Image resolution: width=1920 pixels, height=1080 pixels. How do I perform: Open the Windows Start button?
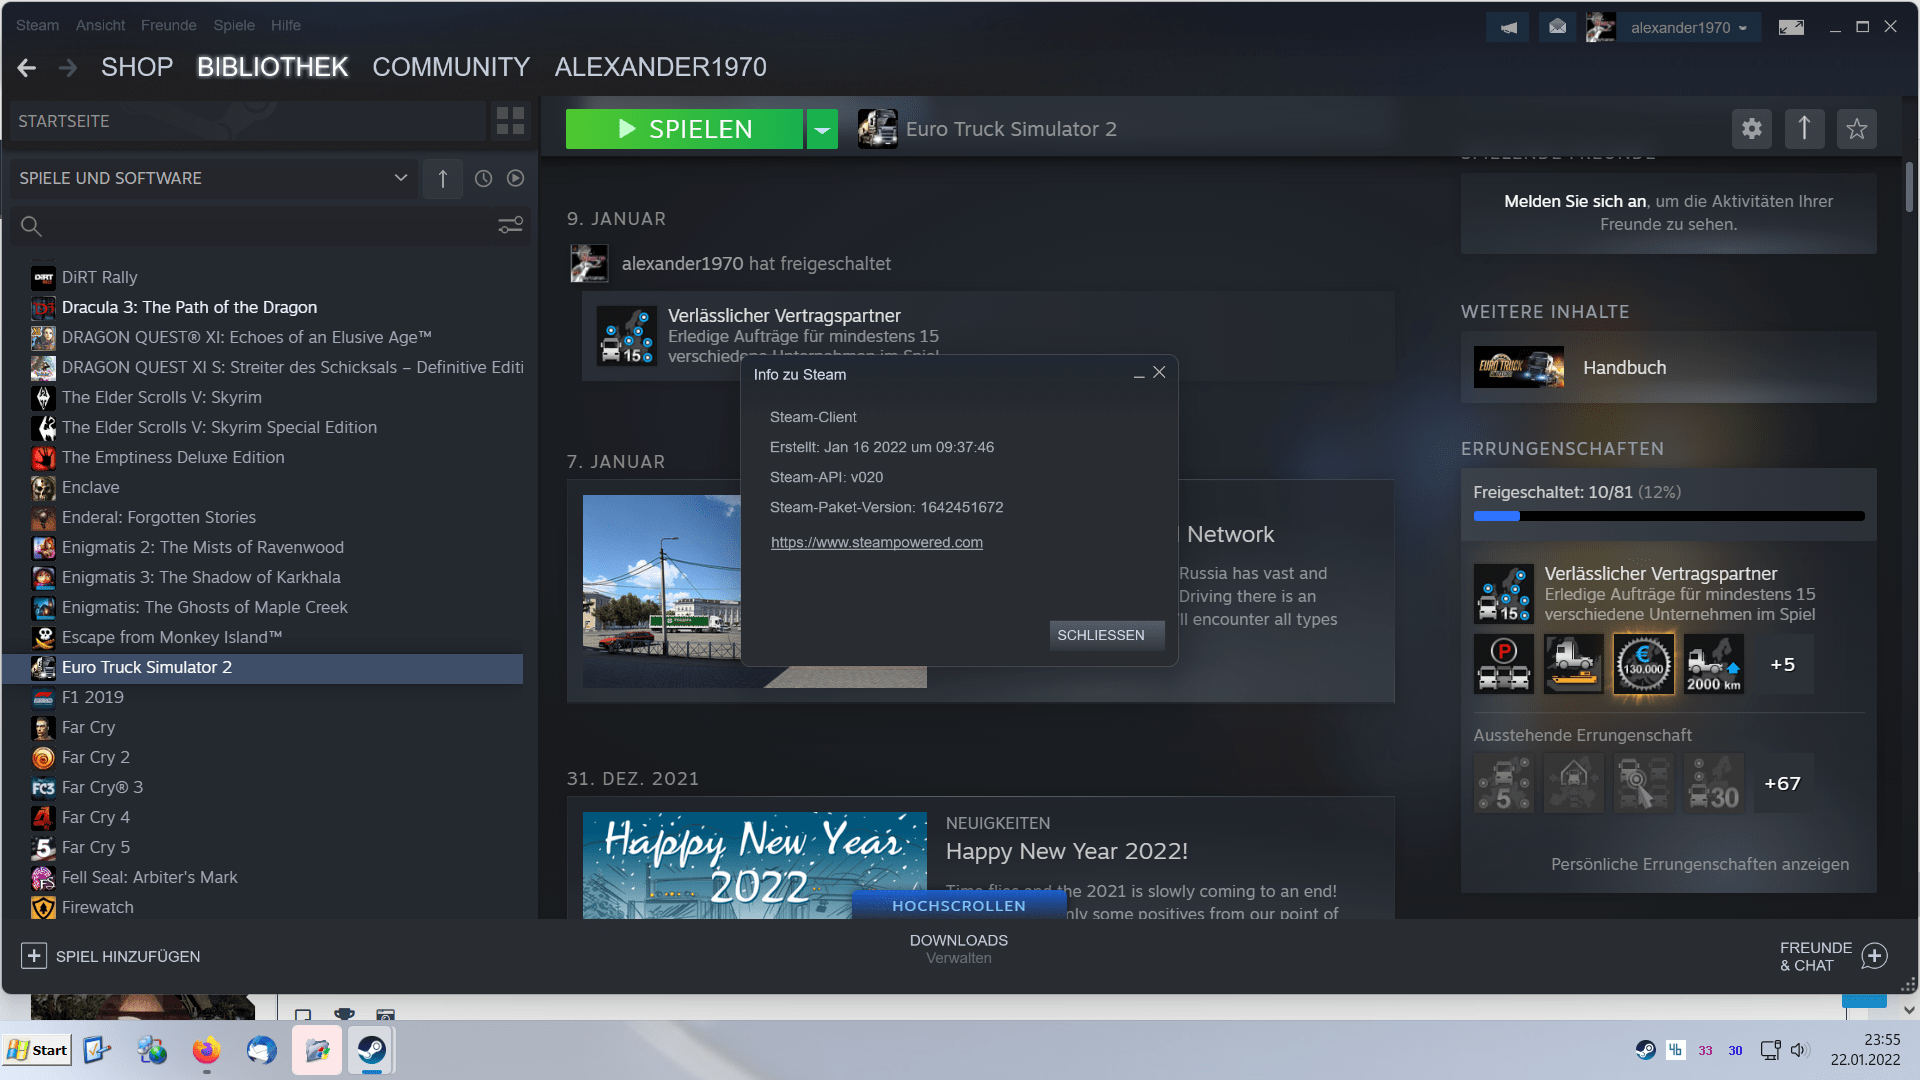click(x=37, y=1050)
